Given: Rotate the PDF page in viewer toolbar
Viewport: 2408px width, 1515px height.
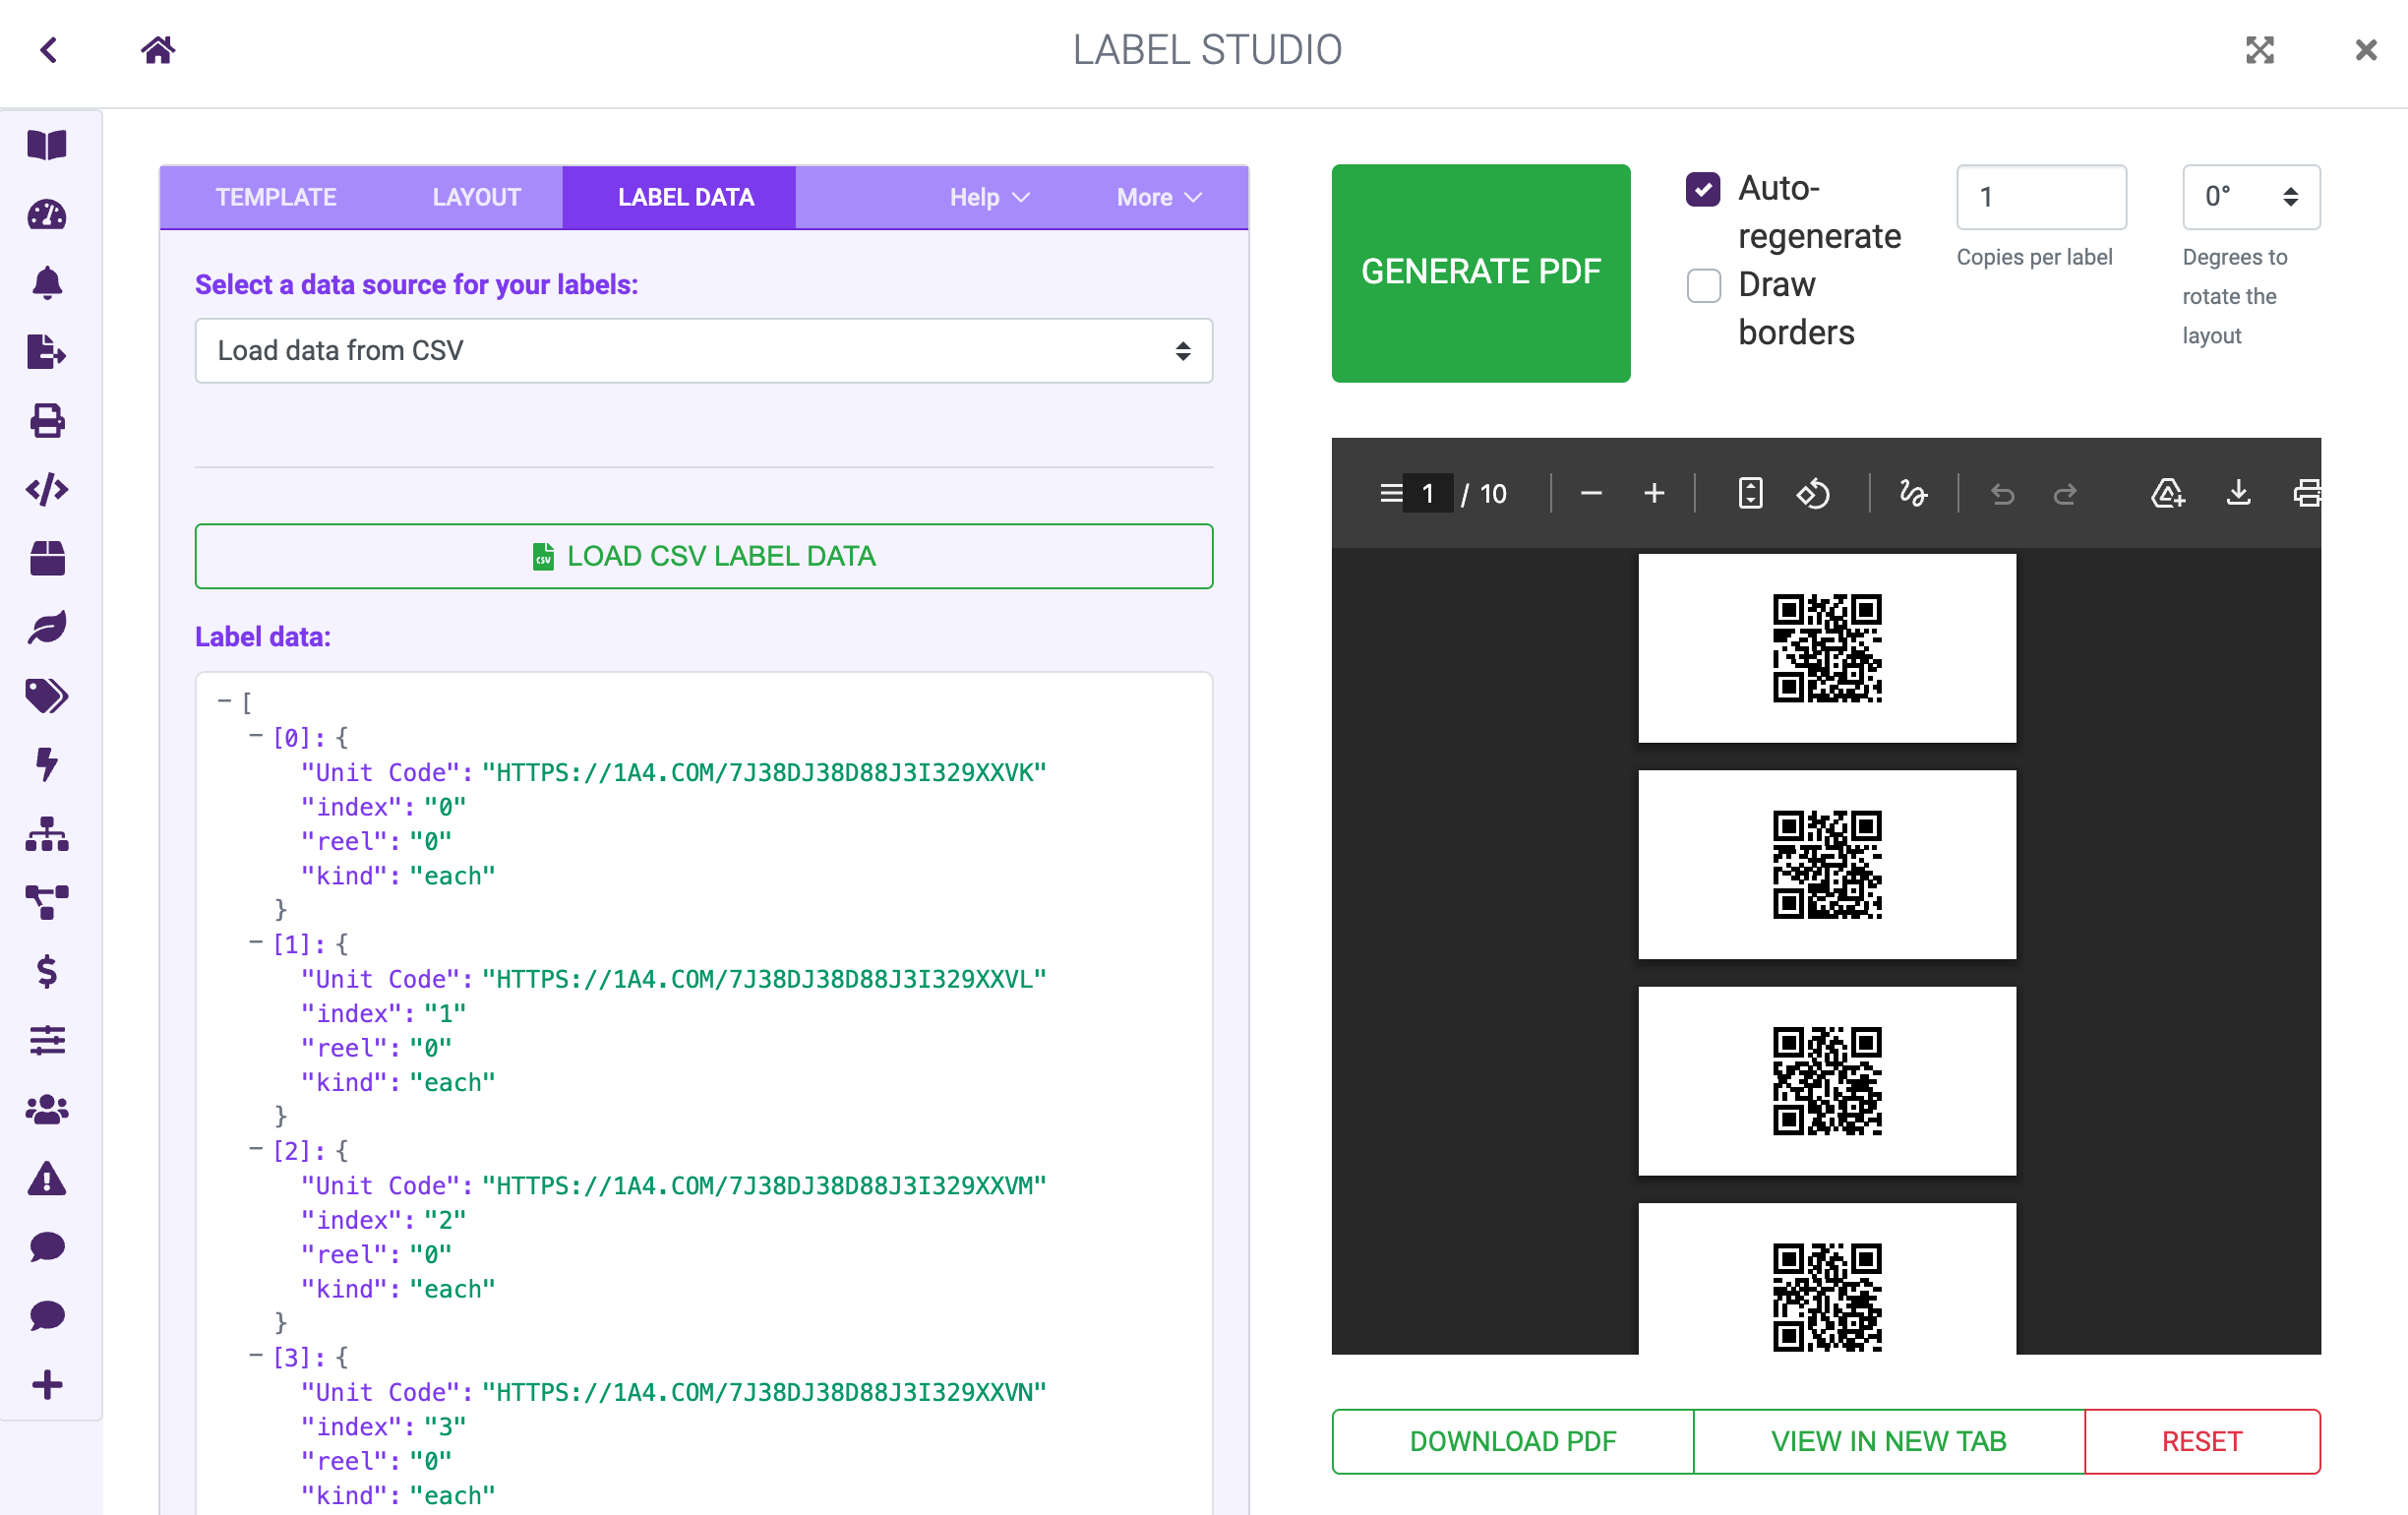Looking at the screenshot, I should click(1813, 494).
